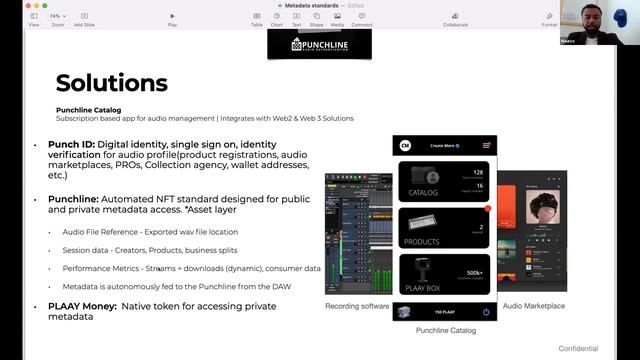Click the presenter webcam video tile
640x360 pixels.
coord(600,22)
